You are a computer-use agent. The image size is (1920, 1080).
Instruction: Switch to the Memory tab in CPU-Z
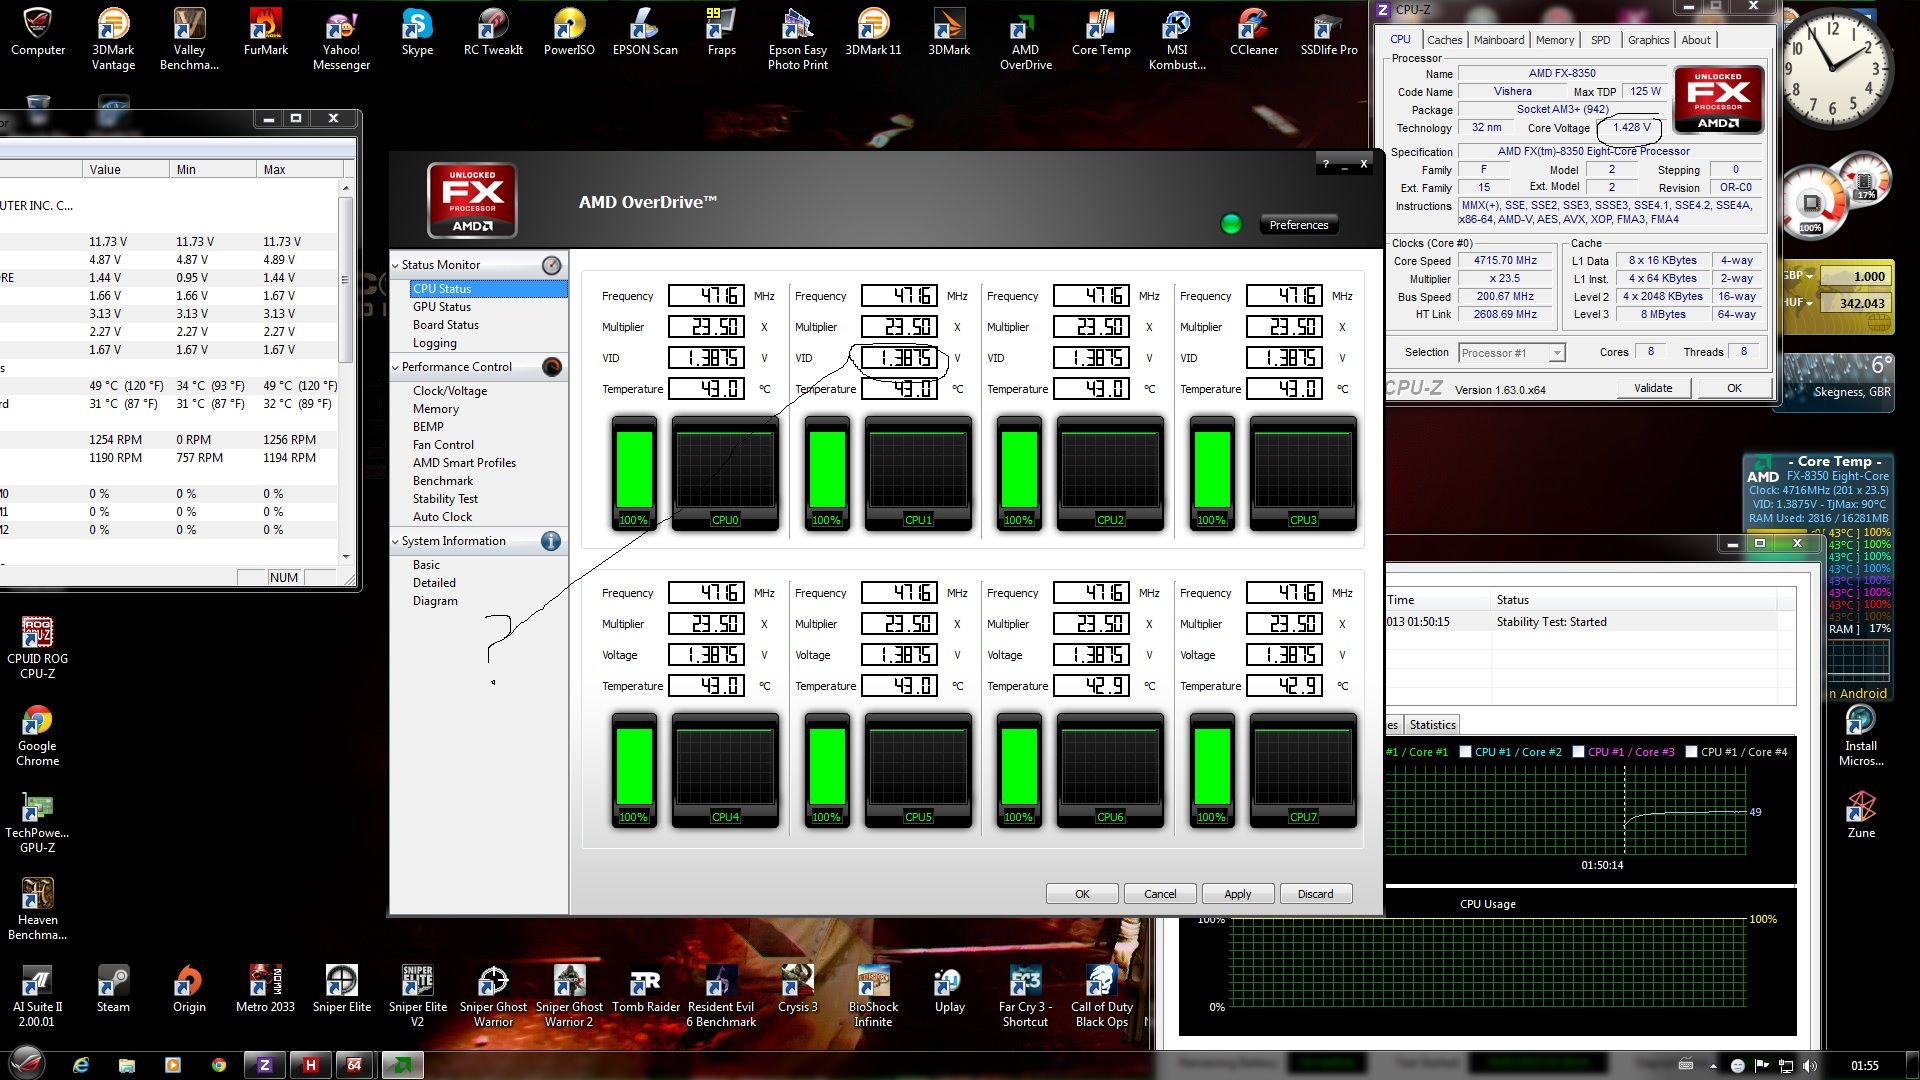1555,40
